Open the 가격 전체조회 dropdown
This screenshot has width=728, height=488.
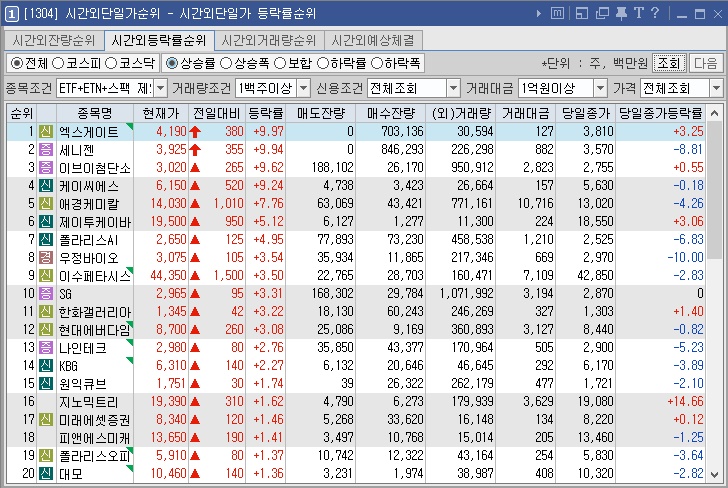(716, 88)
